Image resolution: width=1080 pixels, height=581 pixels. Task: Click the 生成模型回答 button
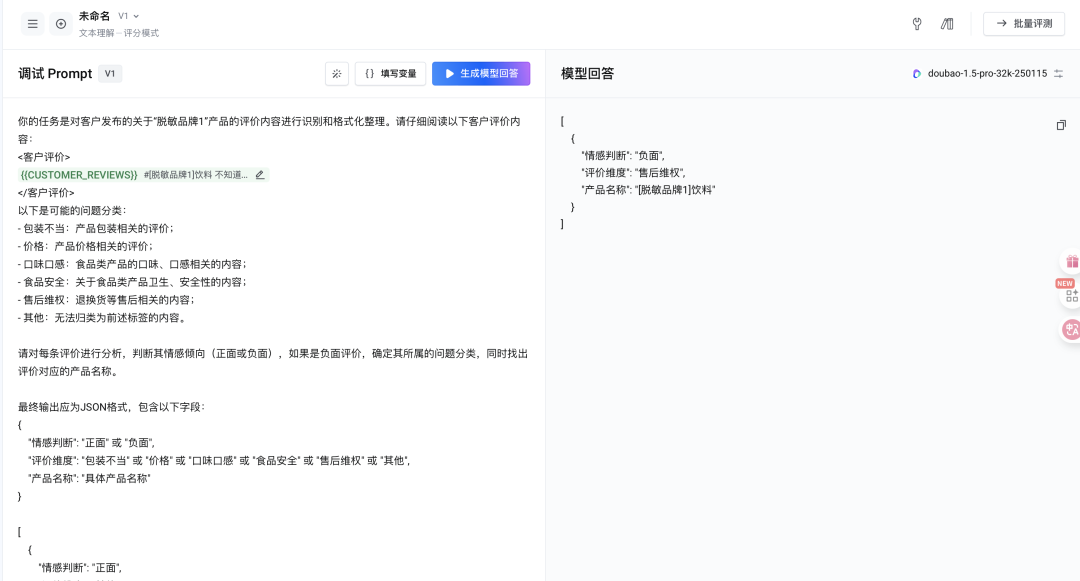(x=481, y=73)
